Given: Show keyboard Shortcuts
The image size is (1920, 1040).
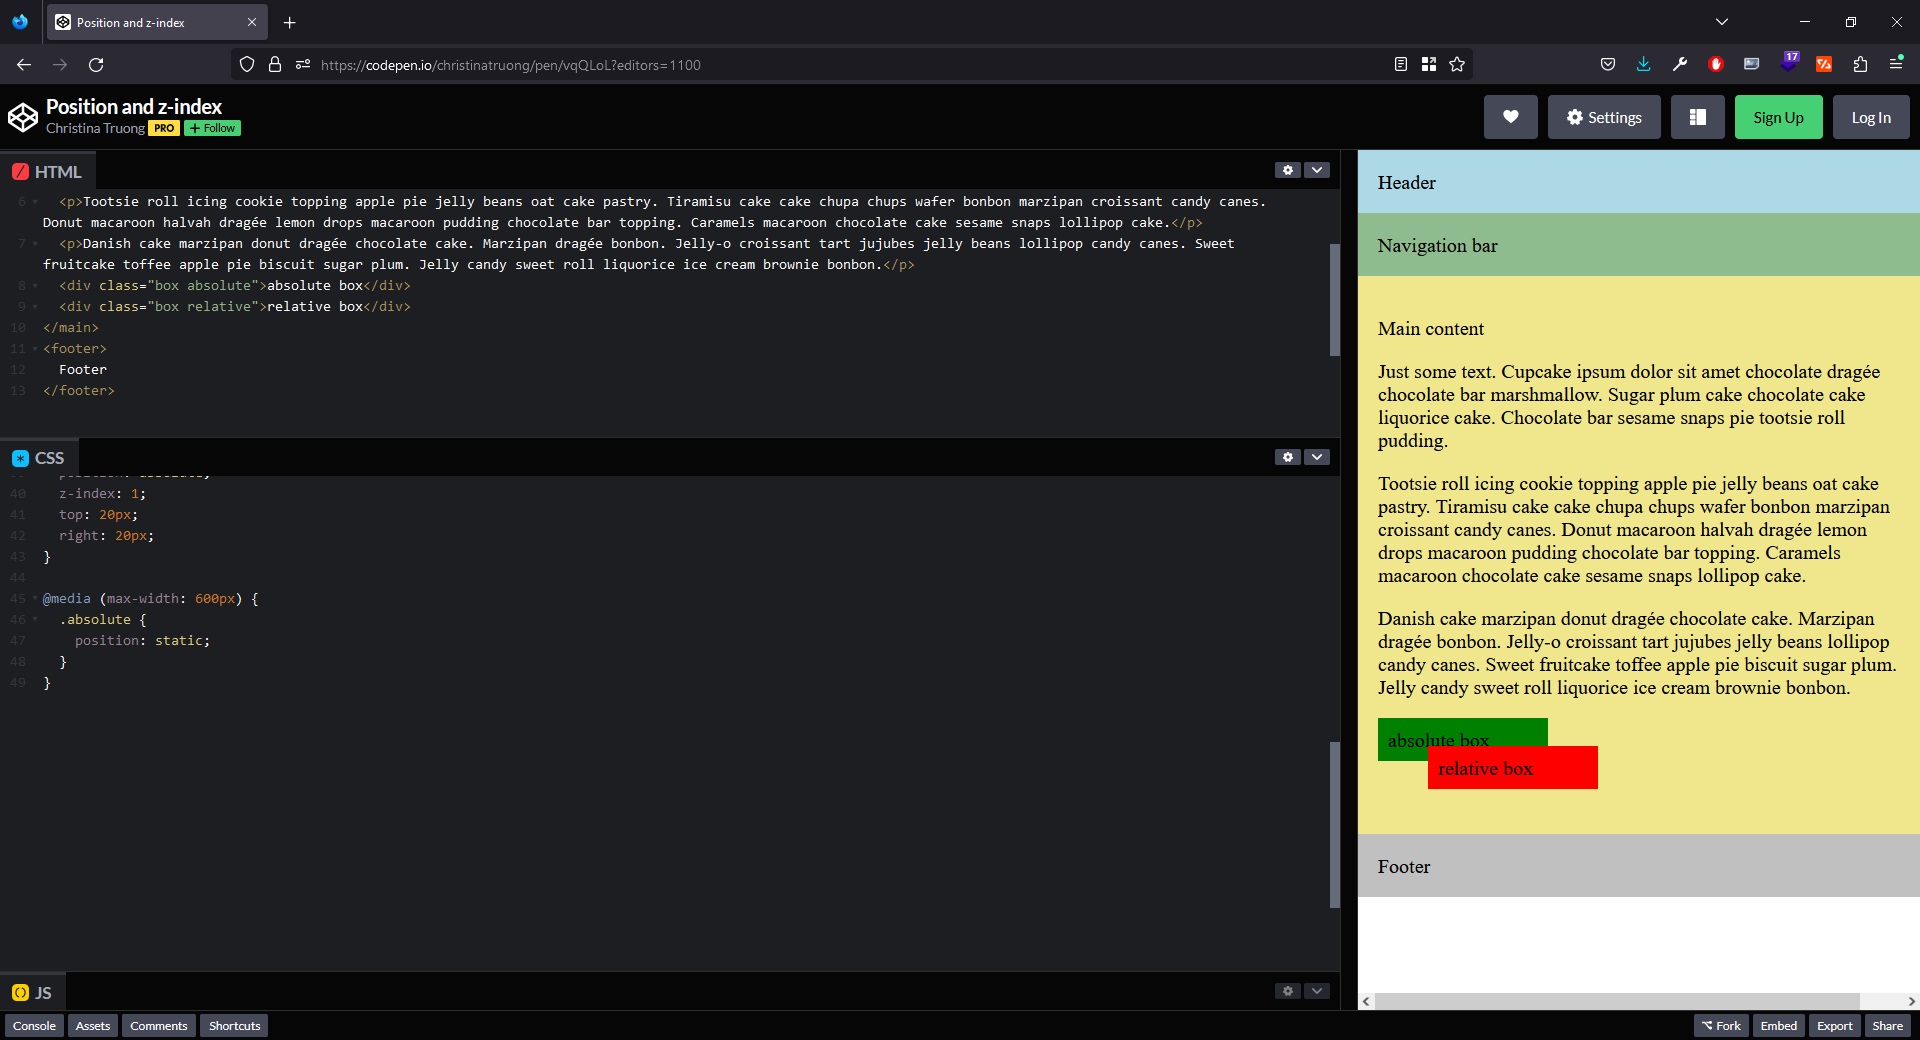Looking at the screenshot, I should tap(234, 1026).
